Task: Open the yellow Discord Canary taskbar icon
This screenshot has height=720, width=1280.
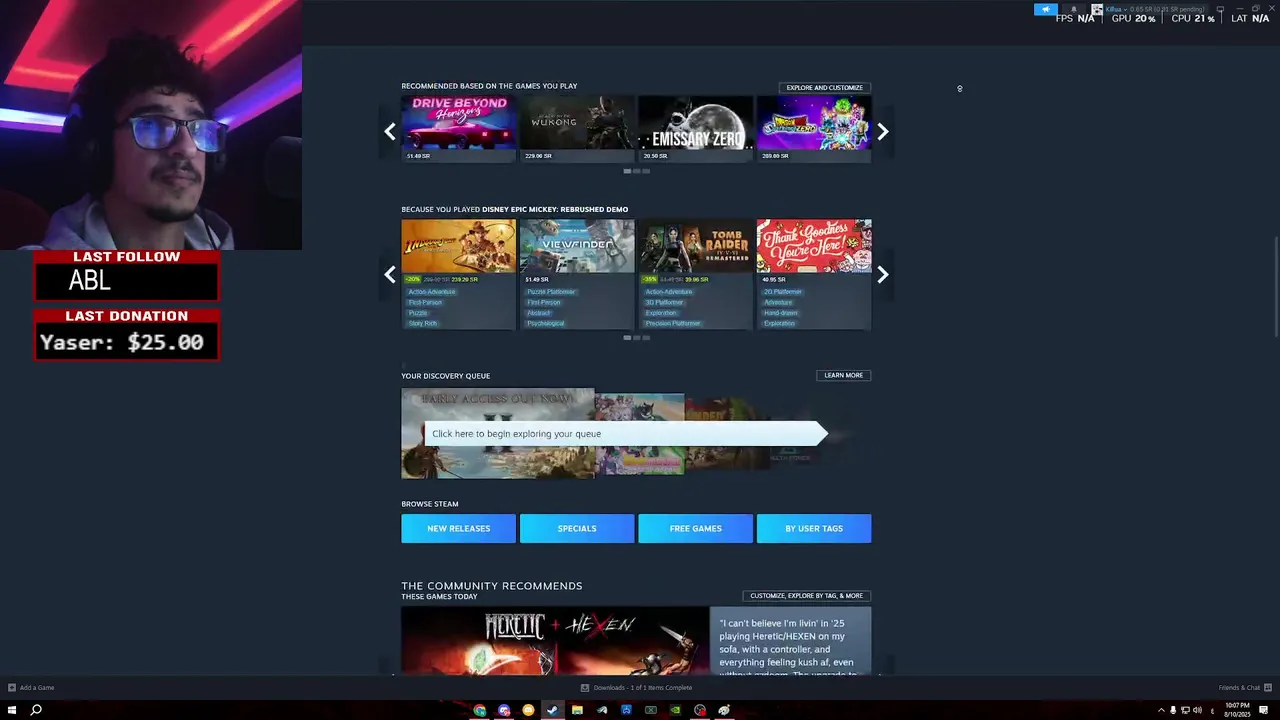Action: 528,710
